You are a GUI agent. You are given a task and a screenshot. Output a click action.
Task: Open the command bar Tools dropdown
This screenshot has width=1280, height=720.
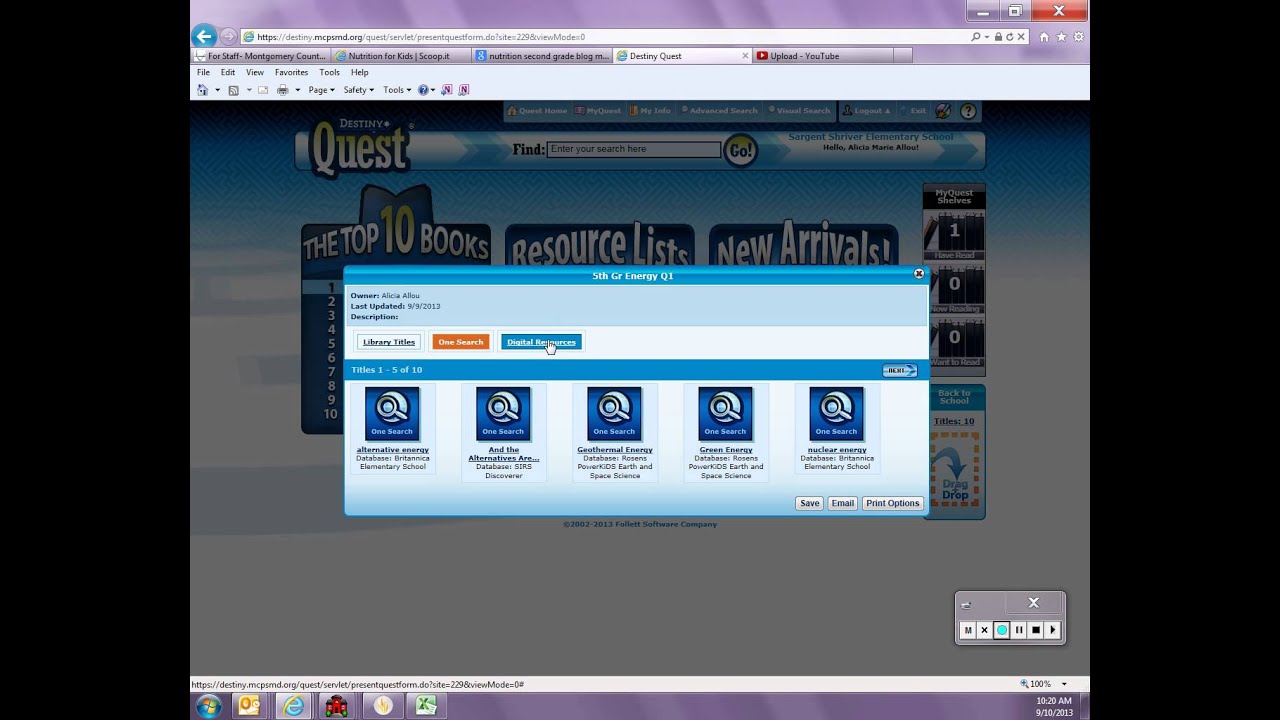tap(397, 90)
